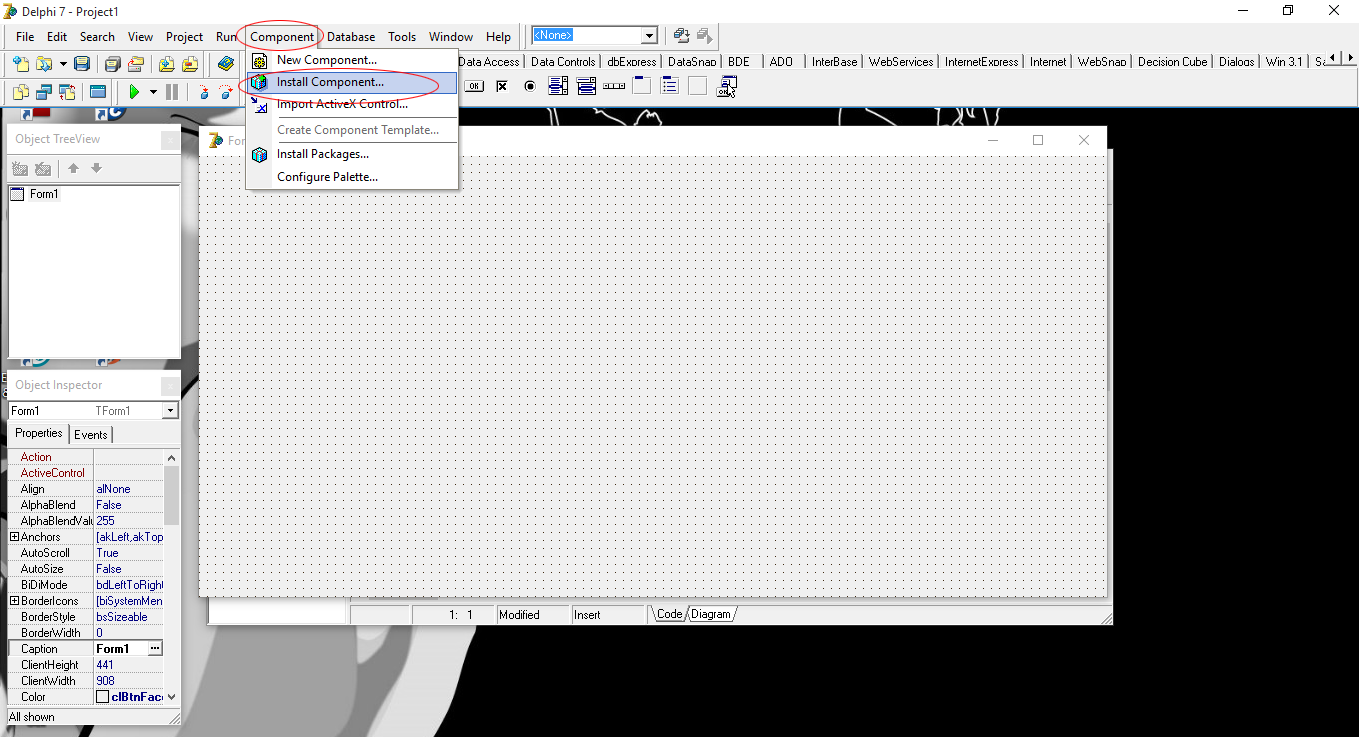
Task: Expand the Anchors property
Action: (14, 537)
